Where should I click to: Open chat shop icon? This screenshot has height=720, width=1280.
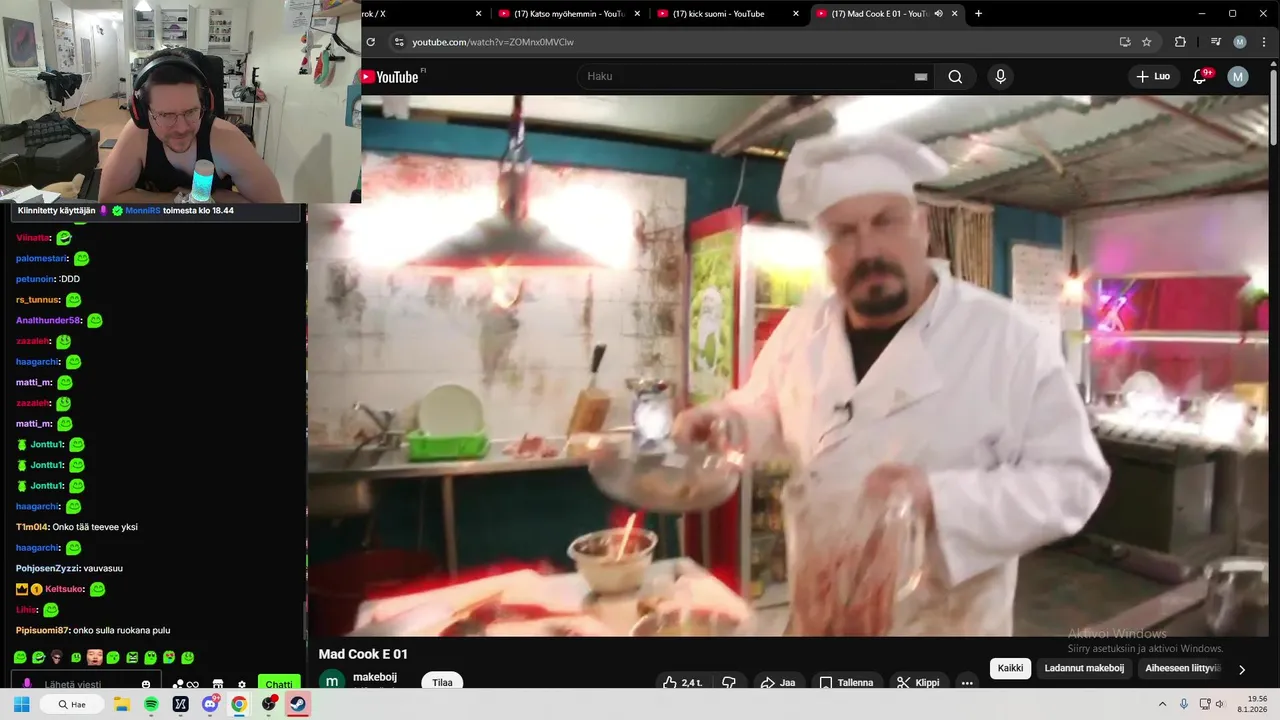point(218,685)
